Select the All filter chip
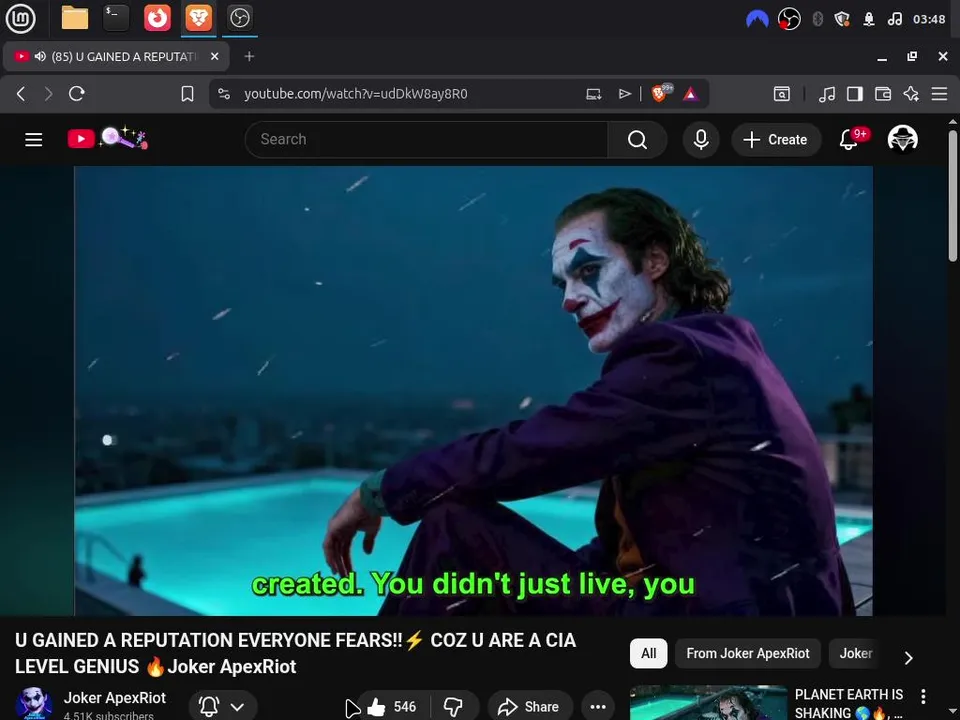 648,653
